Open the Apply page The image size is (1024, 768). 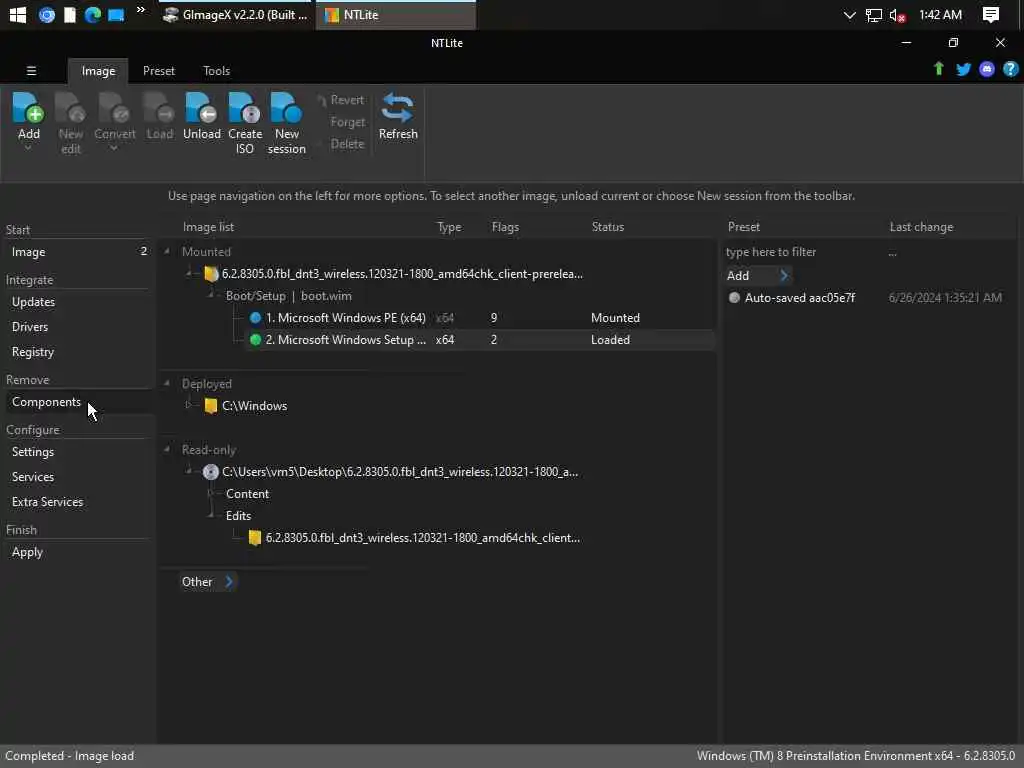(x=27, y=552)
